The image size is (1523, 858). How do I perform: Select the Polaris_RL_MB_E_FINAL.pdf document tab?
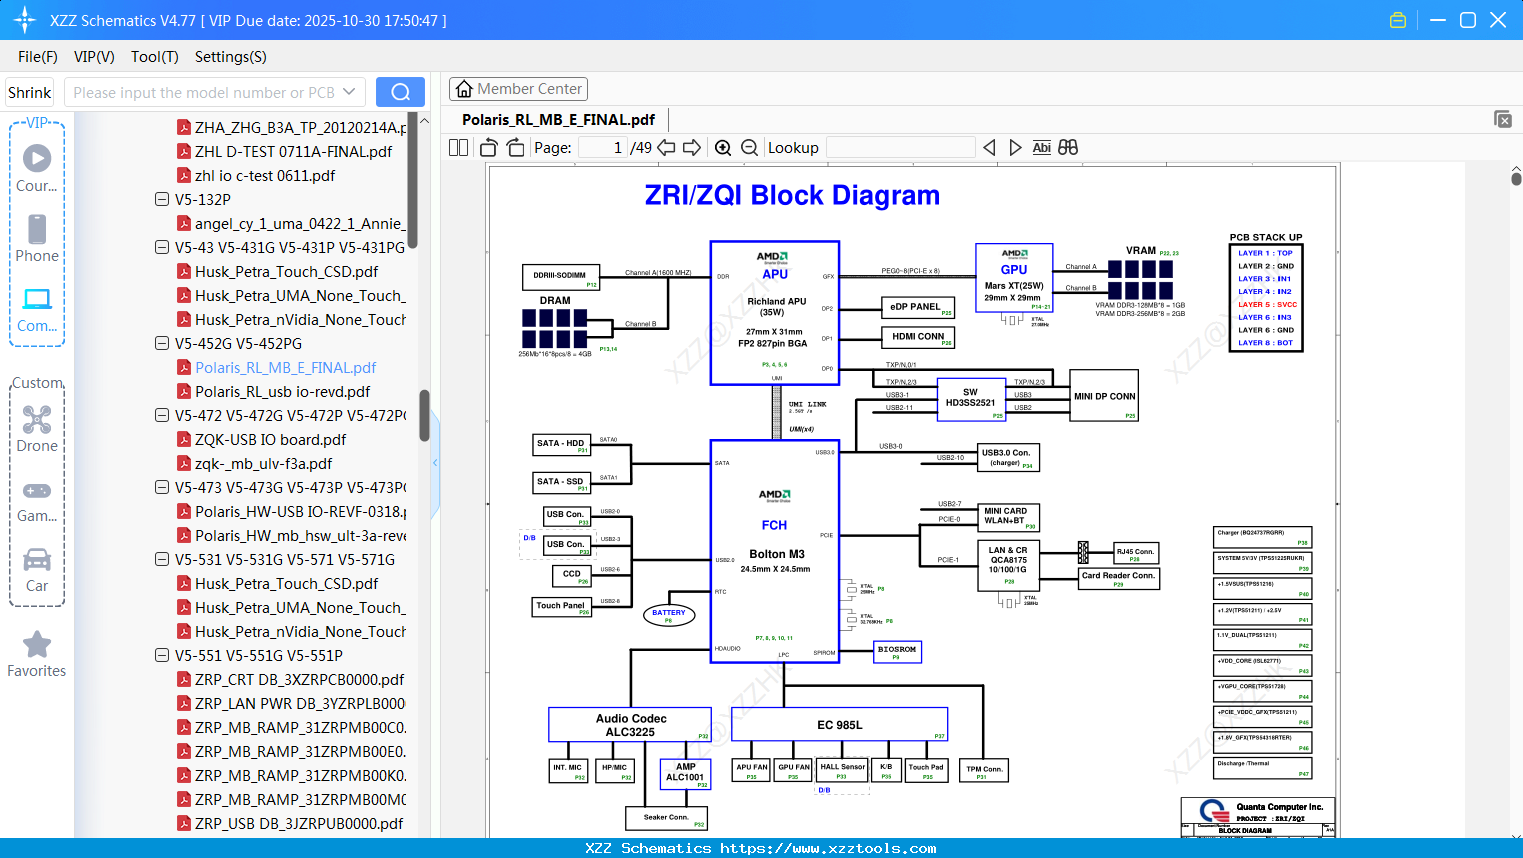coord(558,120)
